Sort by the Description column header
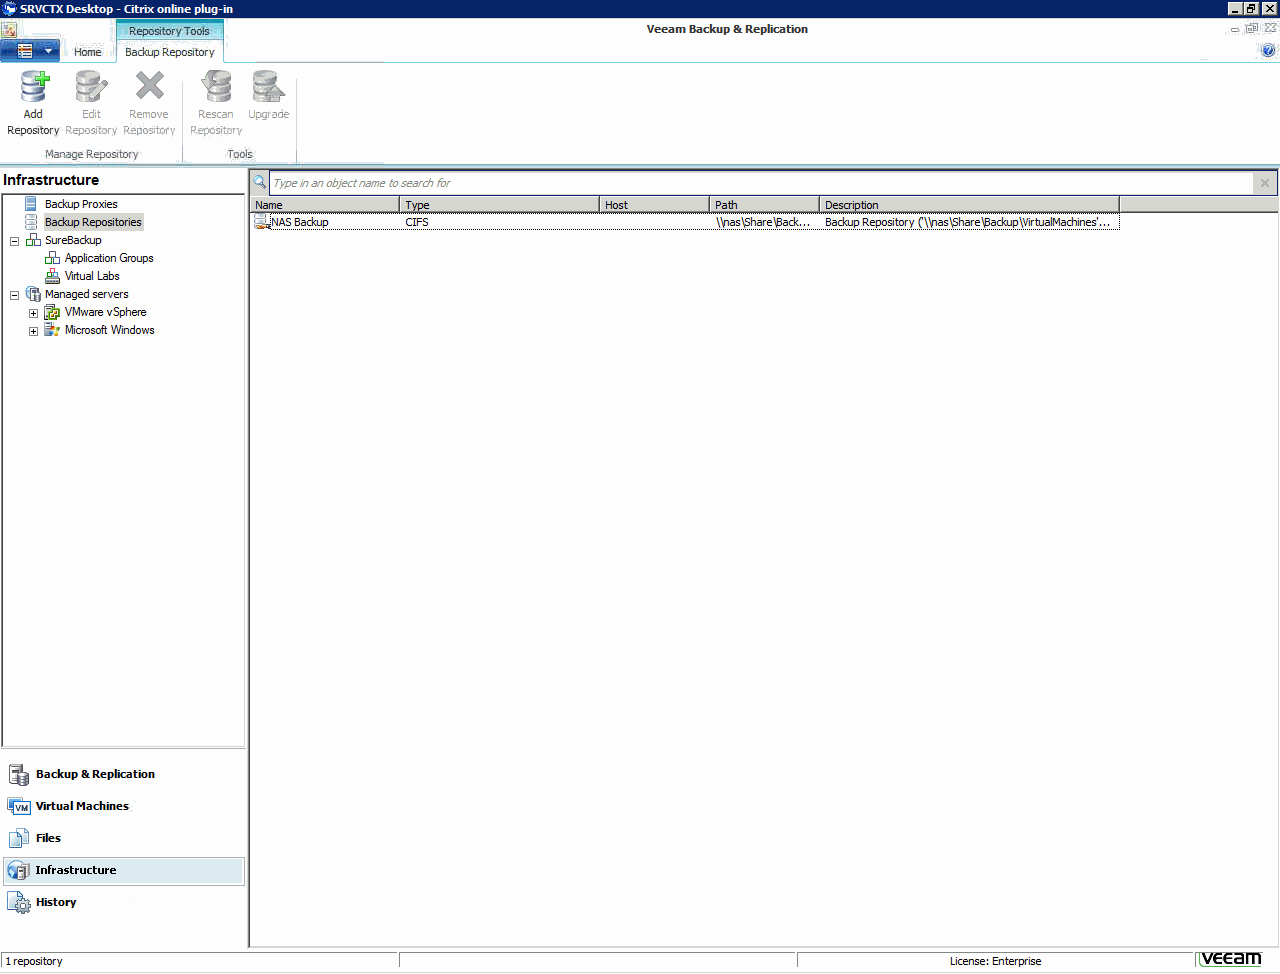This screenshot has height=974, width=1280. click(970, 205)
